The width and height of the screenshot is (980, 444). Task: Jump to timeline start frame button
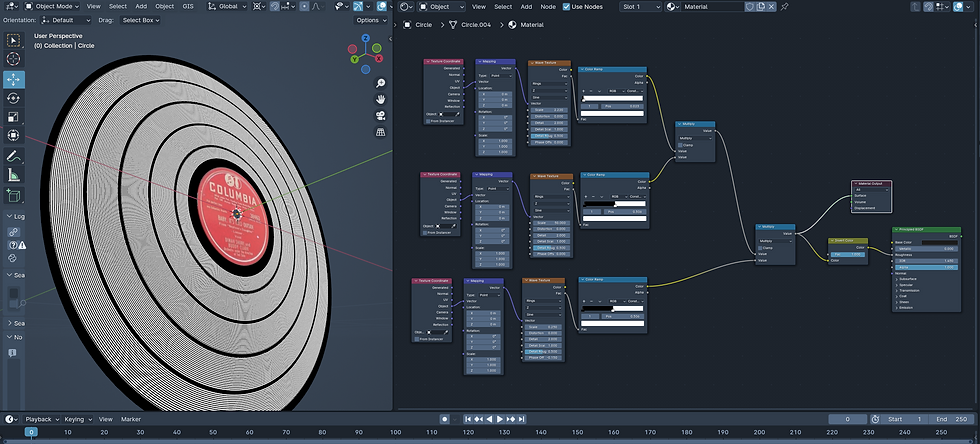point(467,419)
